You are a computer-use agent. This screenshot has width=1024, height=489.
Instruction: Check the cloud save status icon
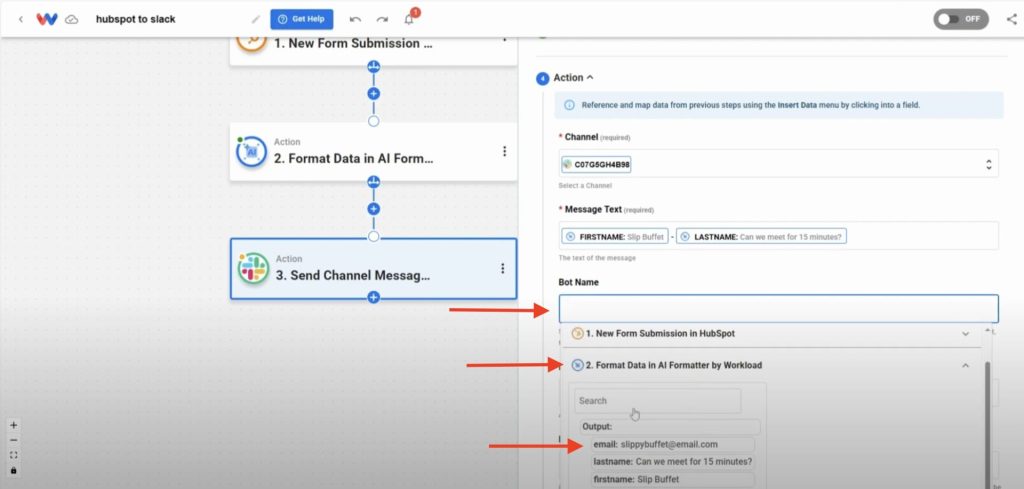(72, 19)
